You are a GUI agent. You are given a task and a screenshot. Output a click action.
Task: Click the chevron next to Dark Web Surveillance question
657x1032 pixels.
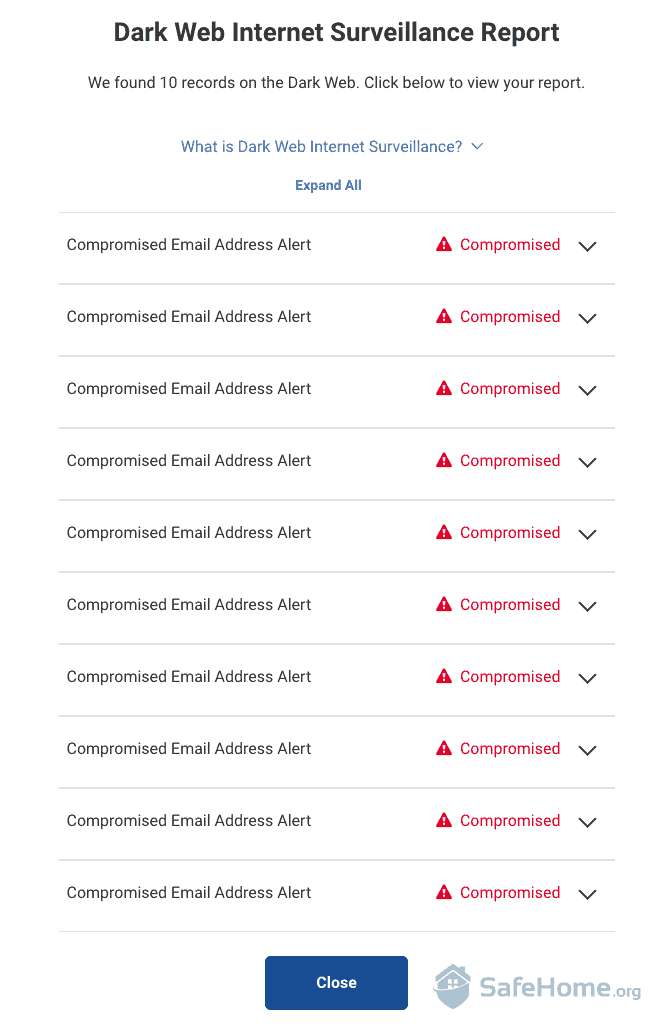pyautogui.click(x=478, y=146)
